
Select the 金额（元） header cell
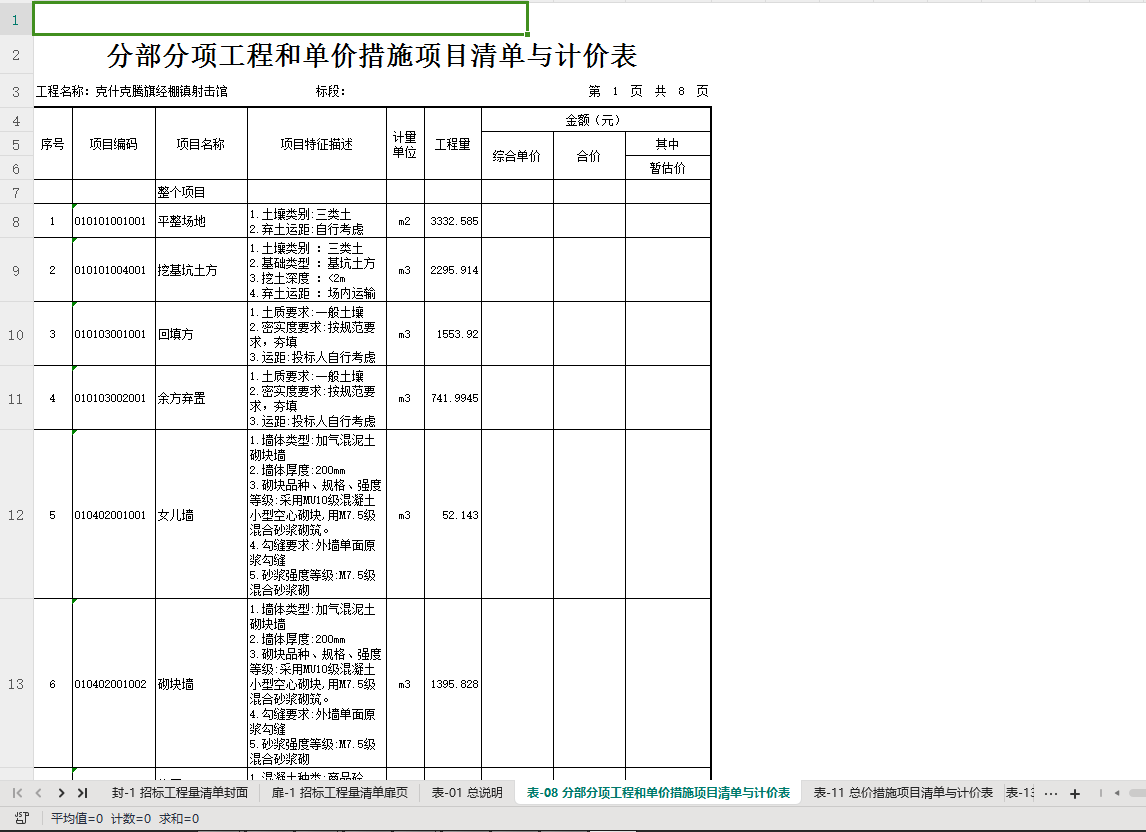[596, 120]
